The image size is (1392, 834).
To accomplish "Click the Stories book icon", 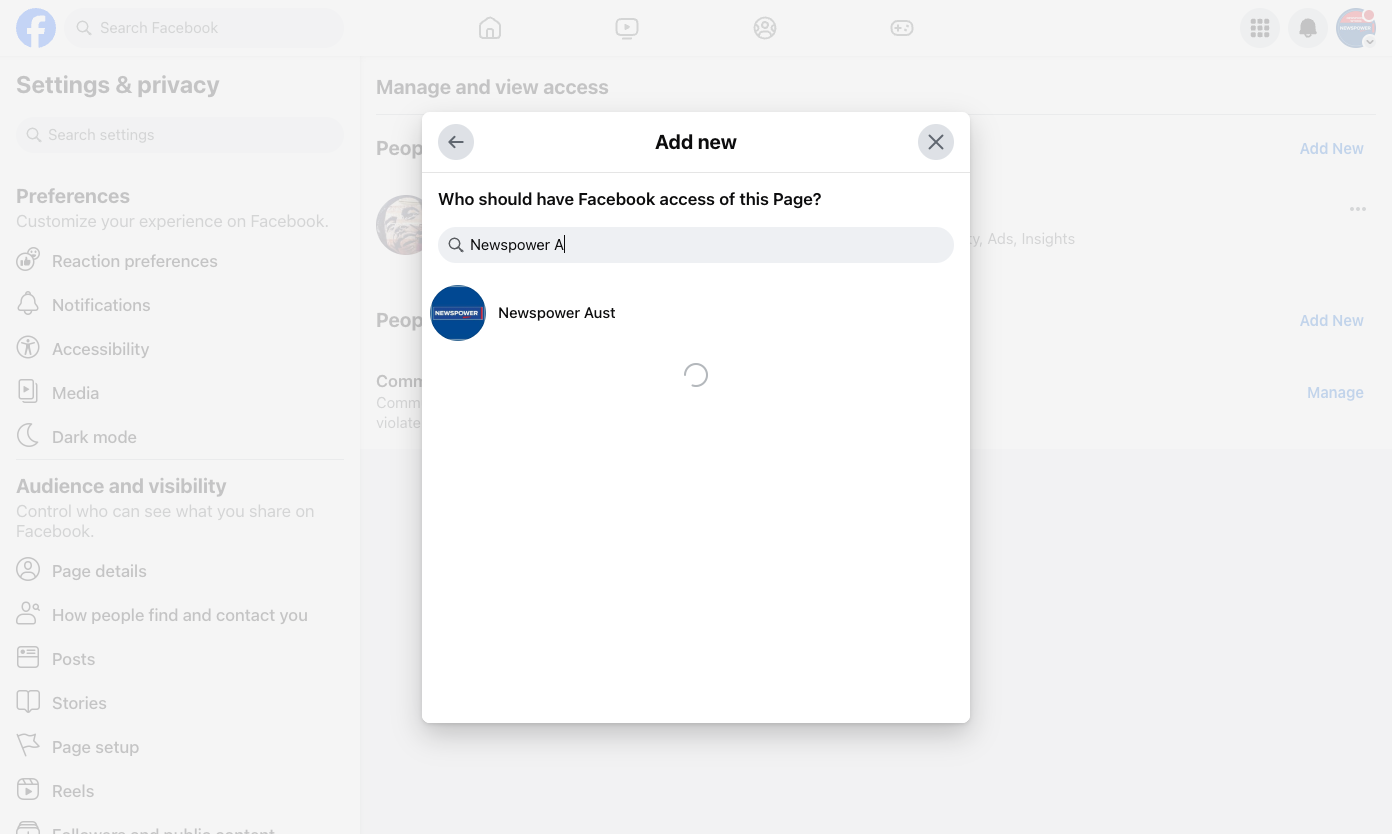I will pyautogui.click(x=28, y=702).
